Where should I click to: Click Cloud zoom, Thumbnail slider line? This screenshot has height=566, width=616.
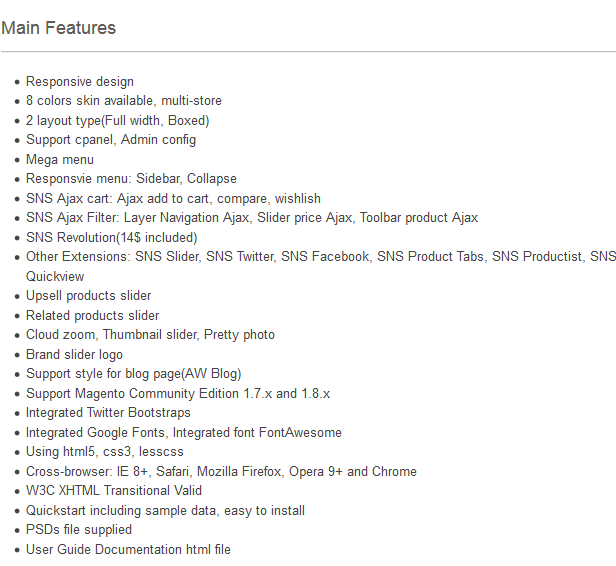coord(150,335)
